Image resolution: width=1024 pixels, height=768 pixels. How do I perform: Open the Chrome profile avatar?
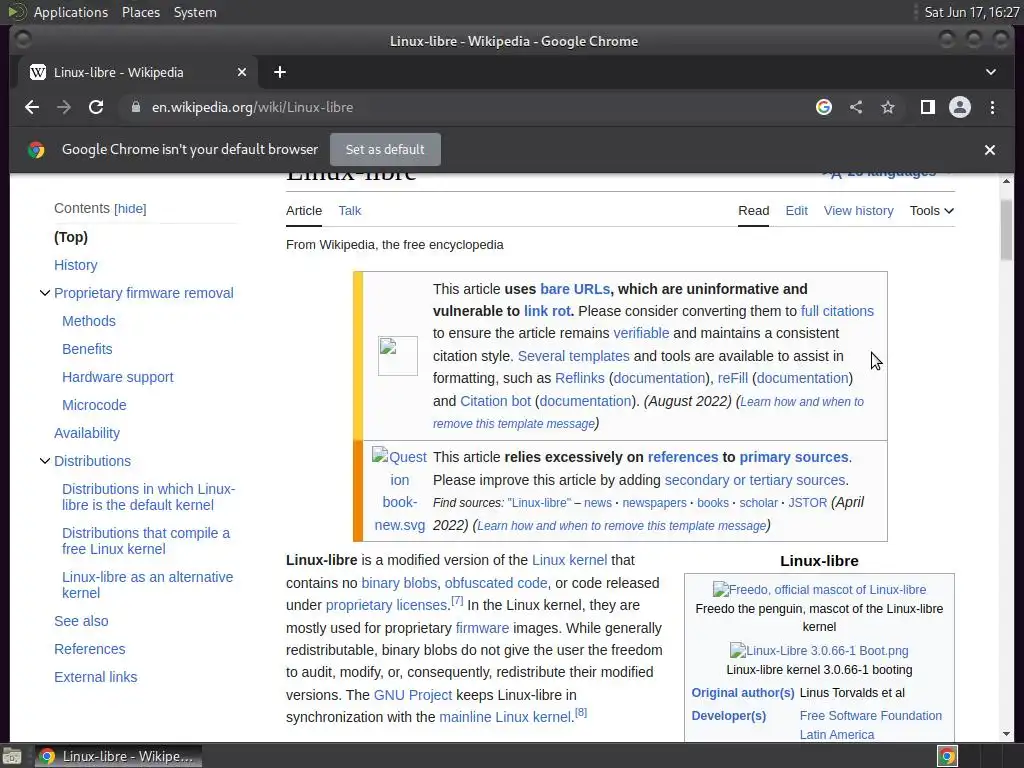click(x=959, y=107)
